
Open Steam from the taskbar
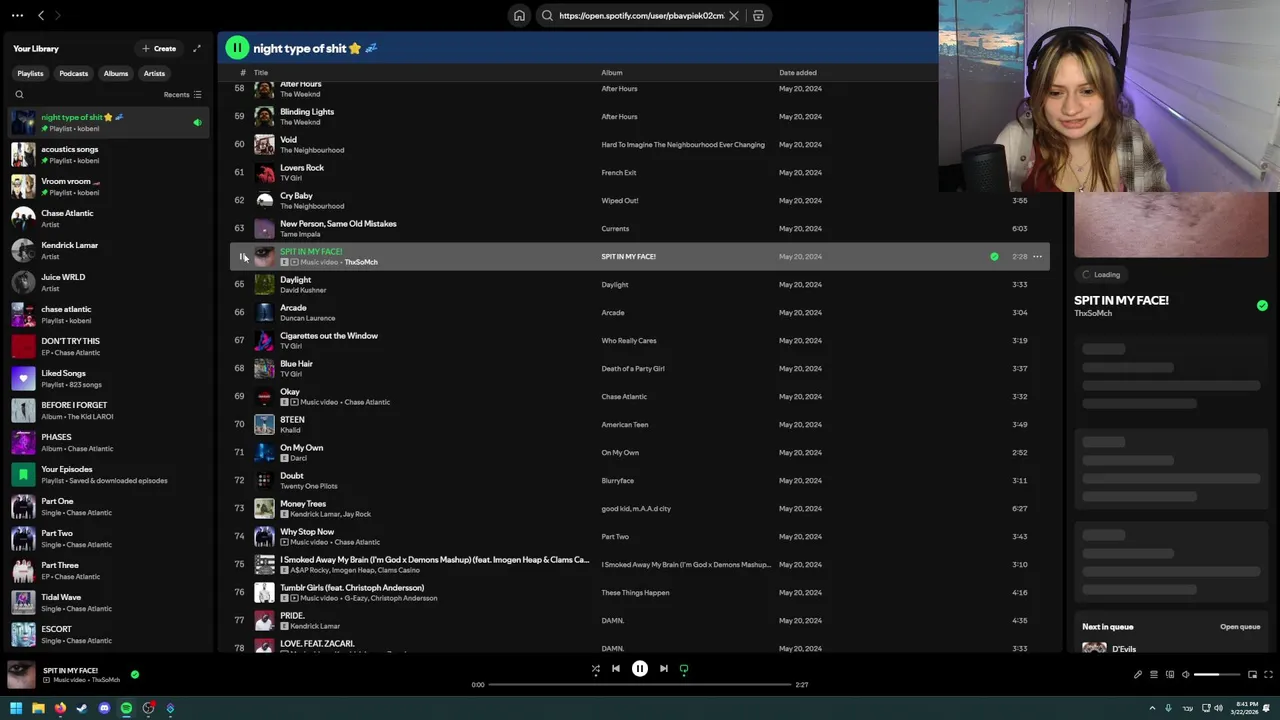tap(82, 708)
